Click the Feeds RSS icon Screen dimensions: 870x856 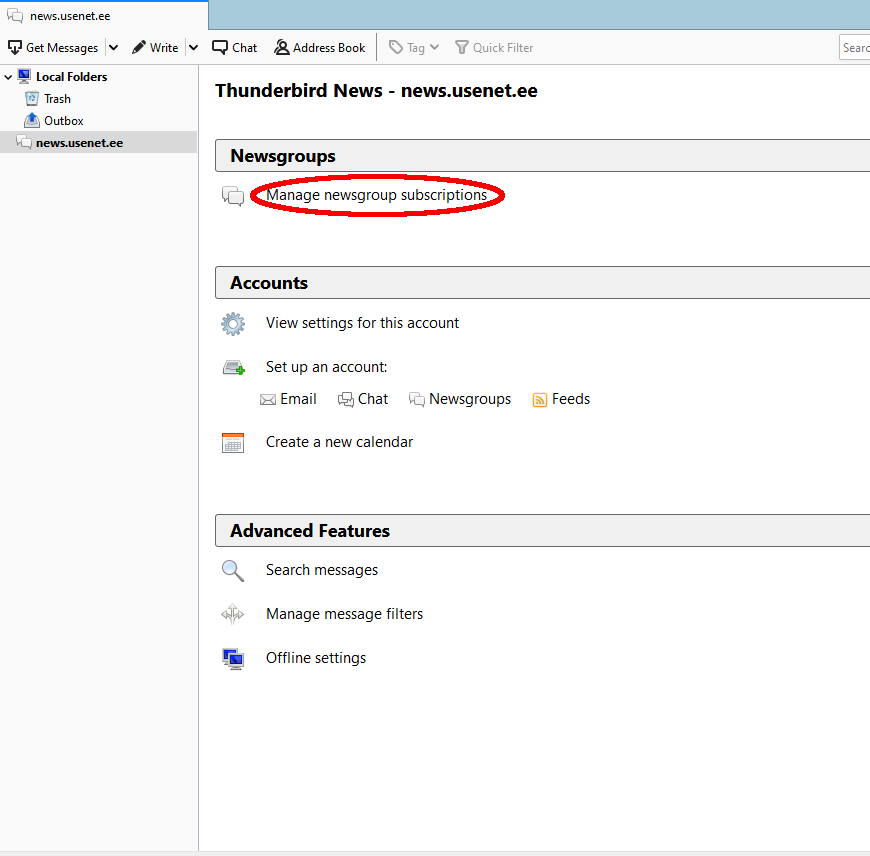pos(540,399)
